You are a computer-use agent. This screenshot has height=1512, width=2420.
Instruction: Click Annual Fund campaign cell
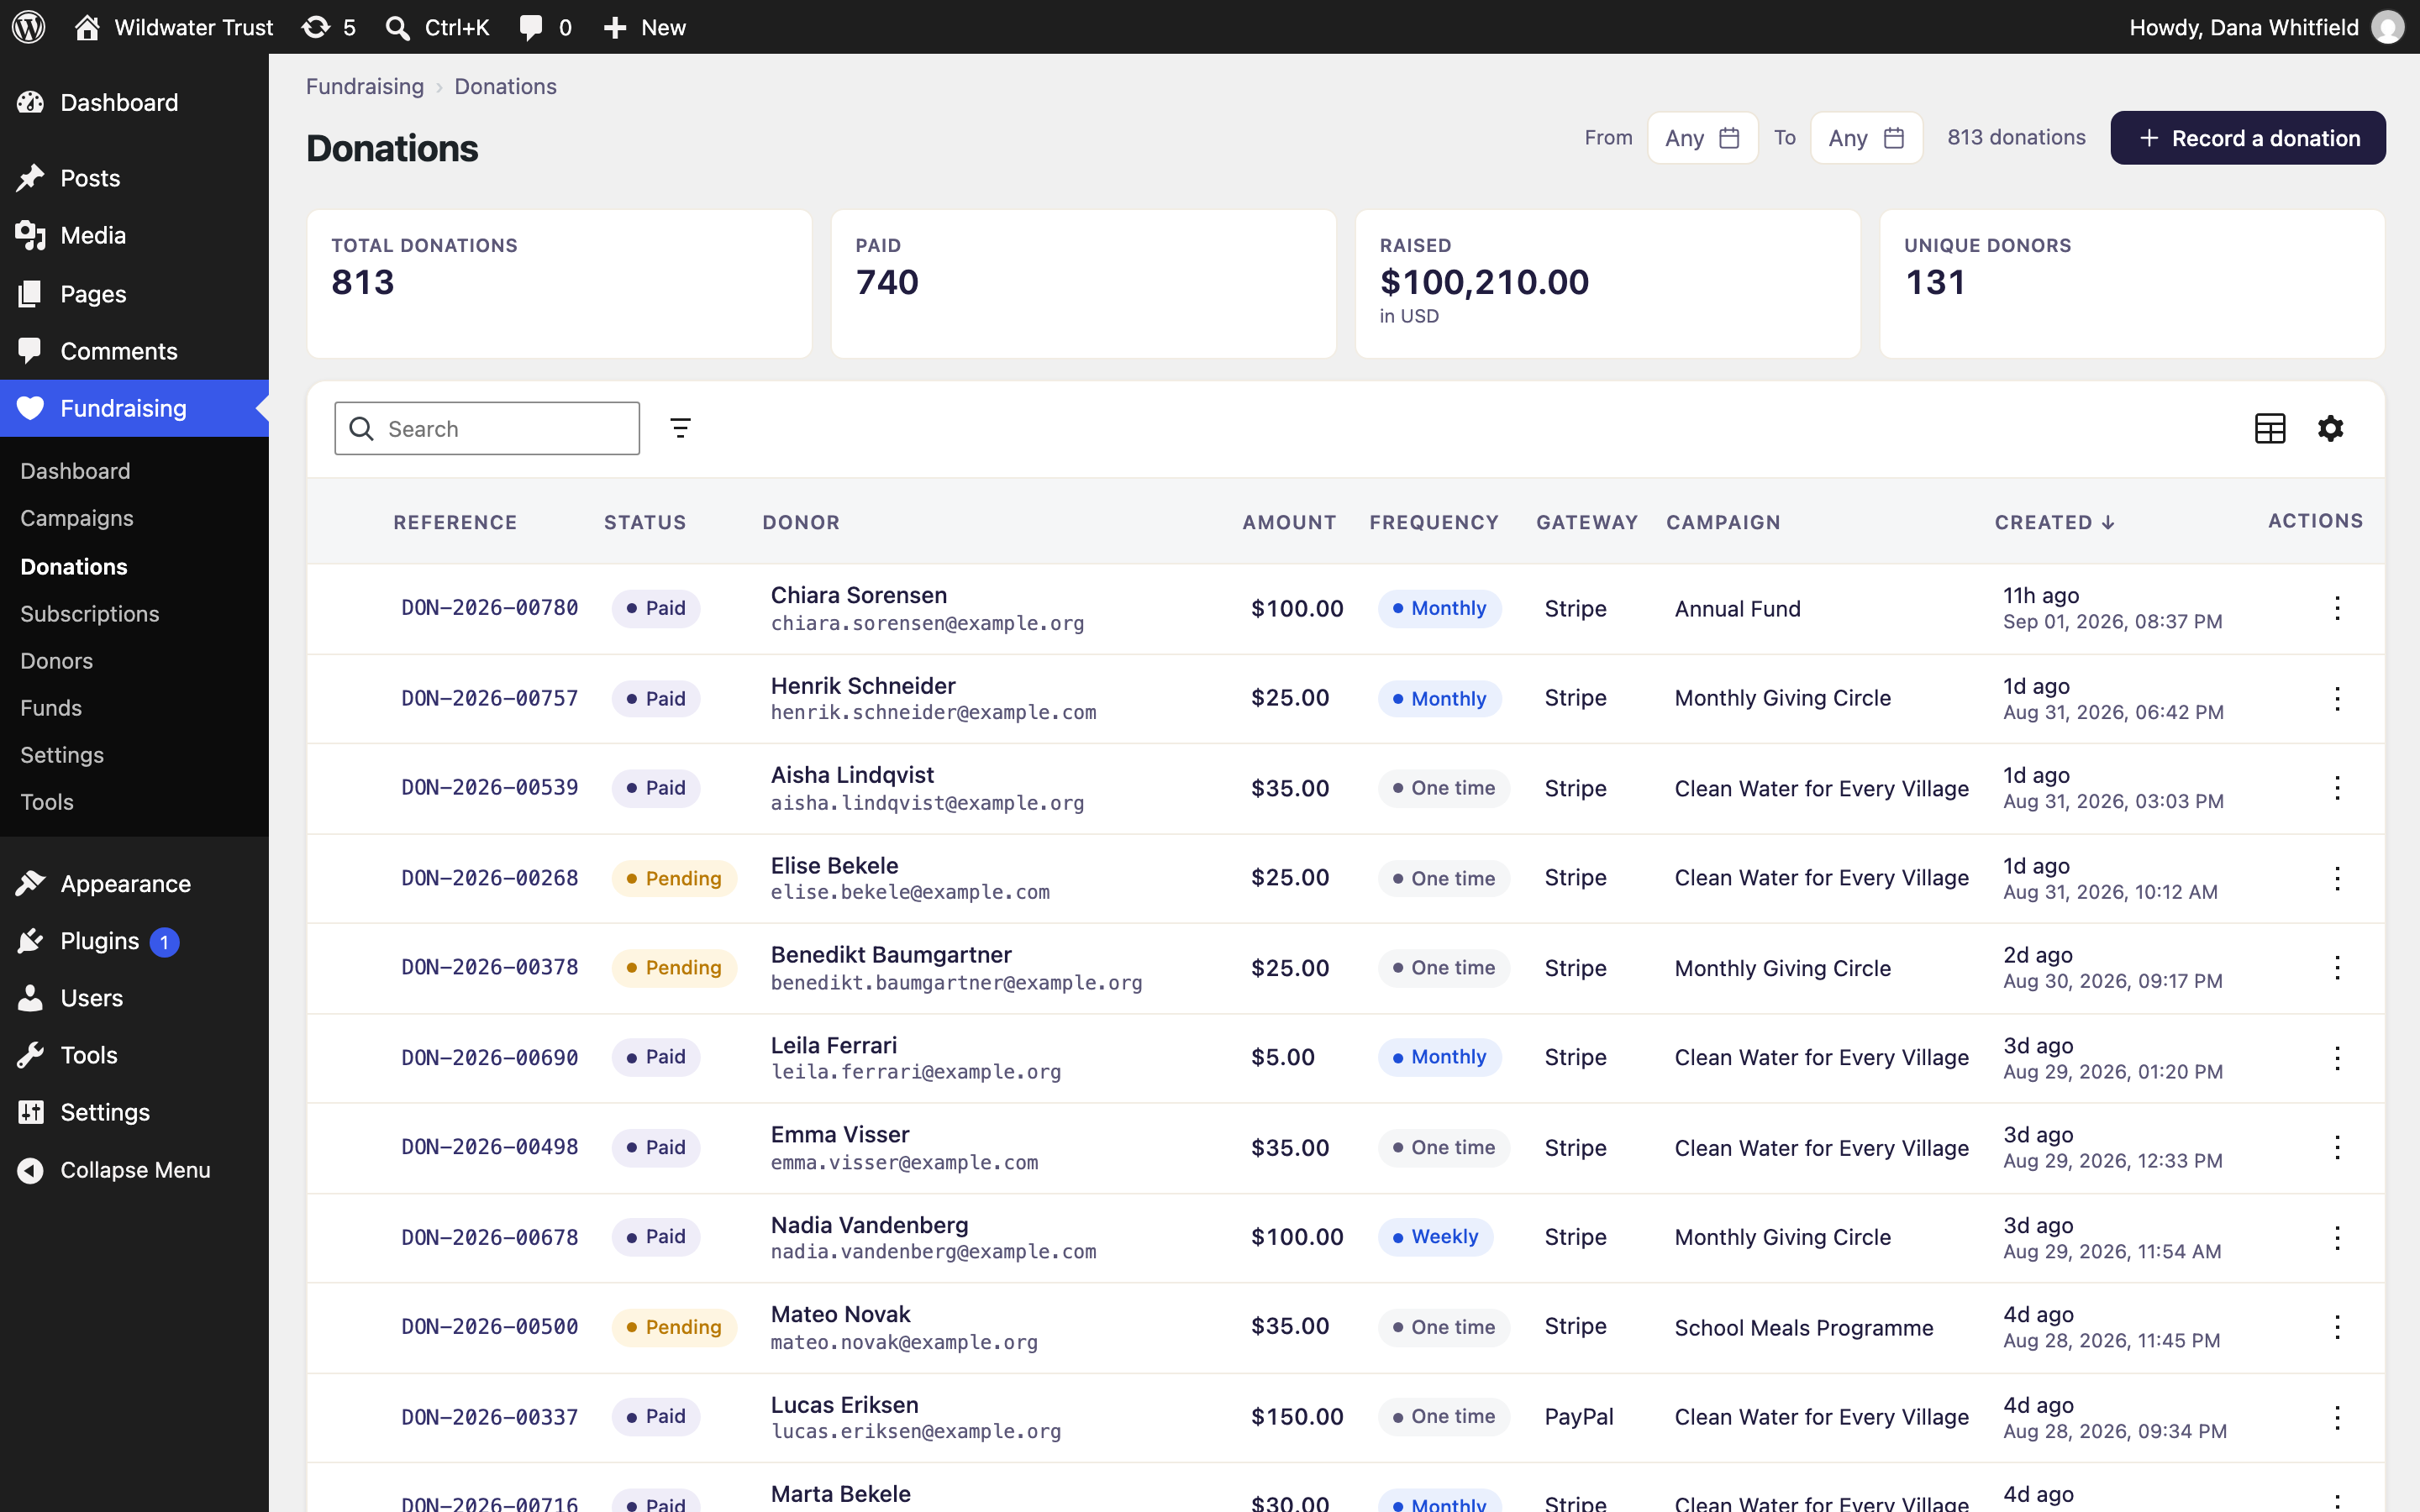pos(1738,608)
